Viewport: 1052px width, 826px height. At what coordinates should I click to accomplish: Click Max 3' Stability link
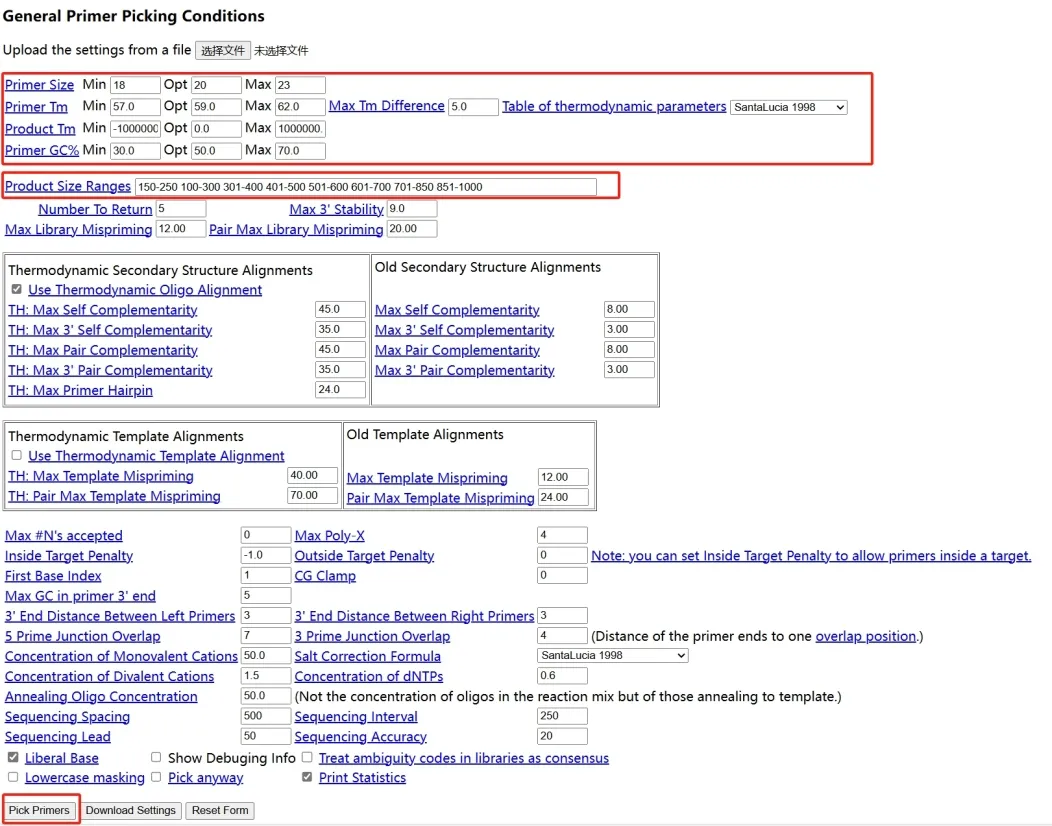point(336,209)
